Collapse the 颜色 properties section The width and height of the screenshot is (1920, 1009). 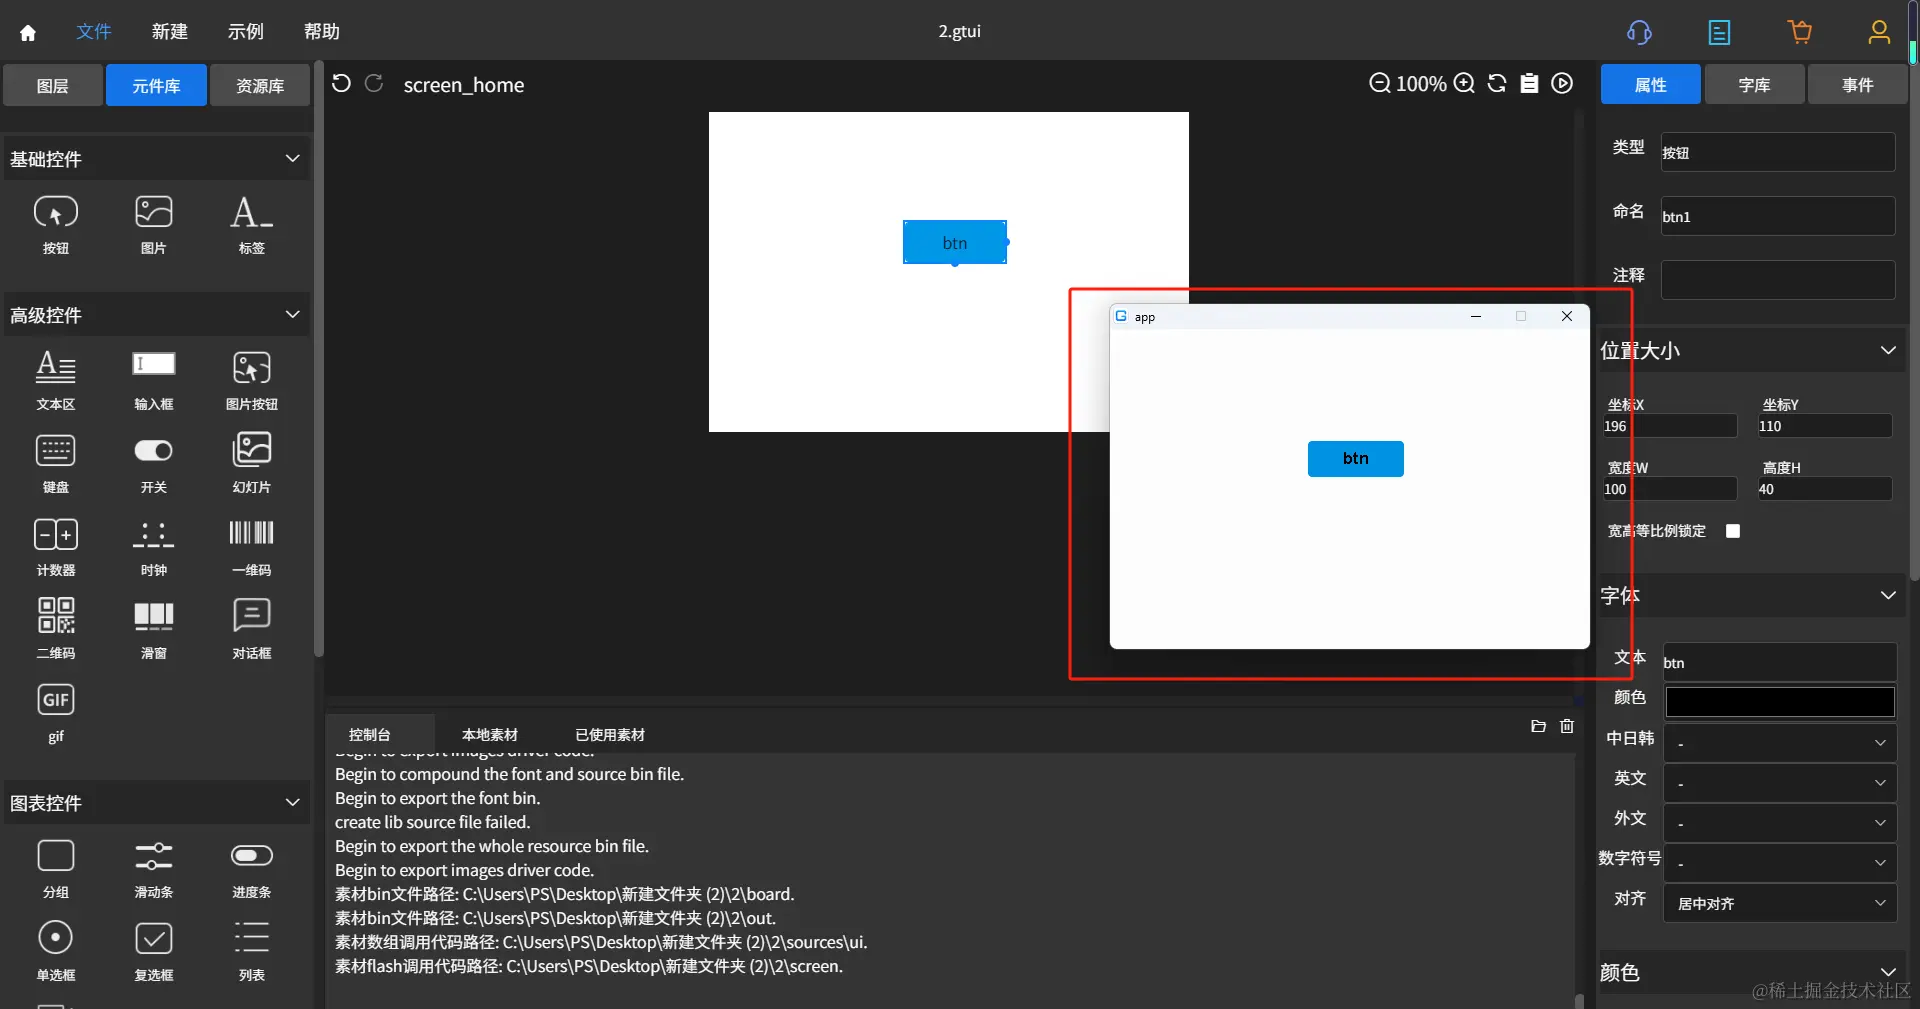tap(1888, 972)
